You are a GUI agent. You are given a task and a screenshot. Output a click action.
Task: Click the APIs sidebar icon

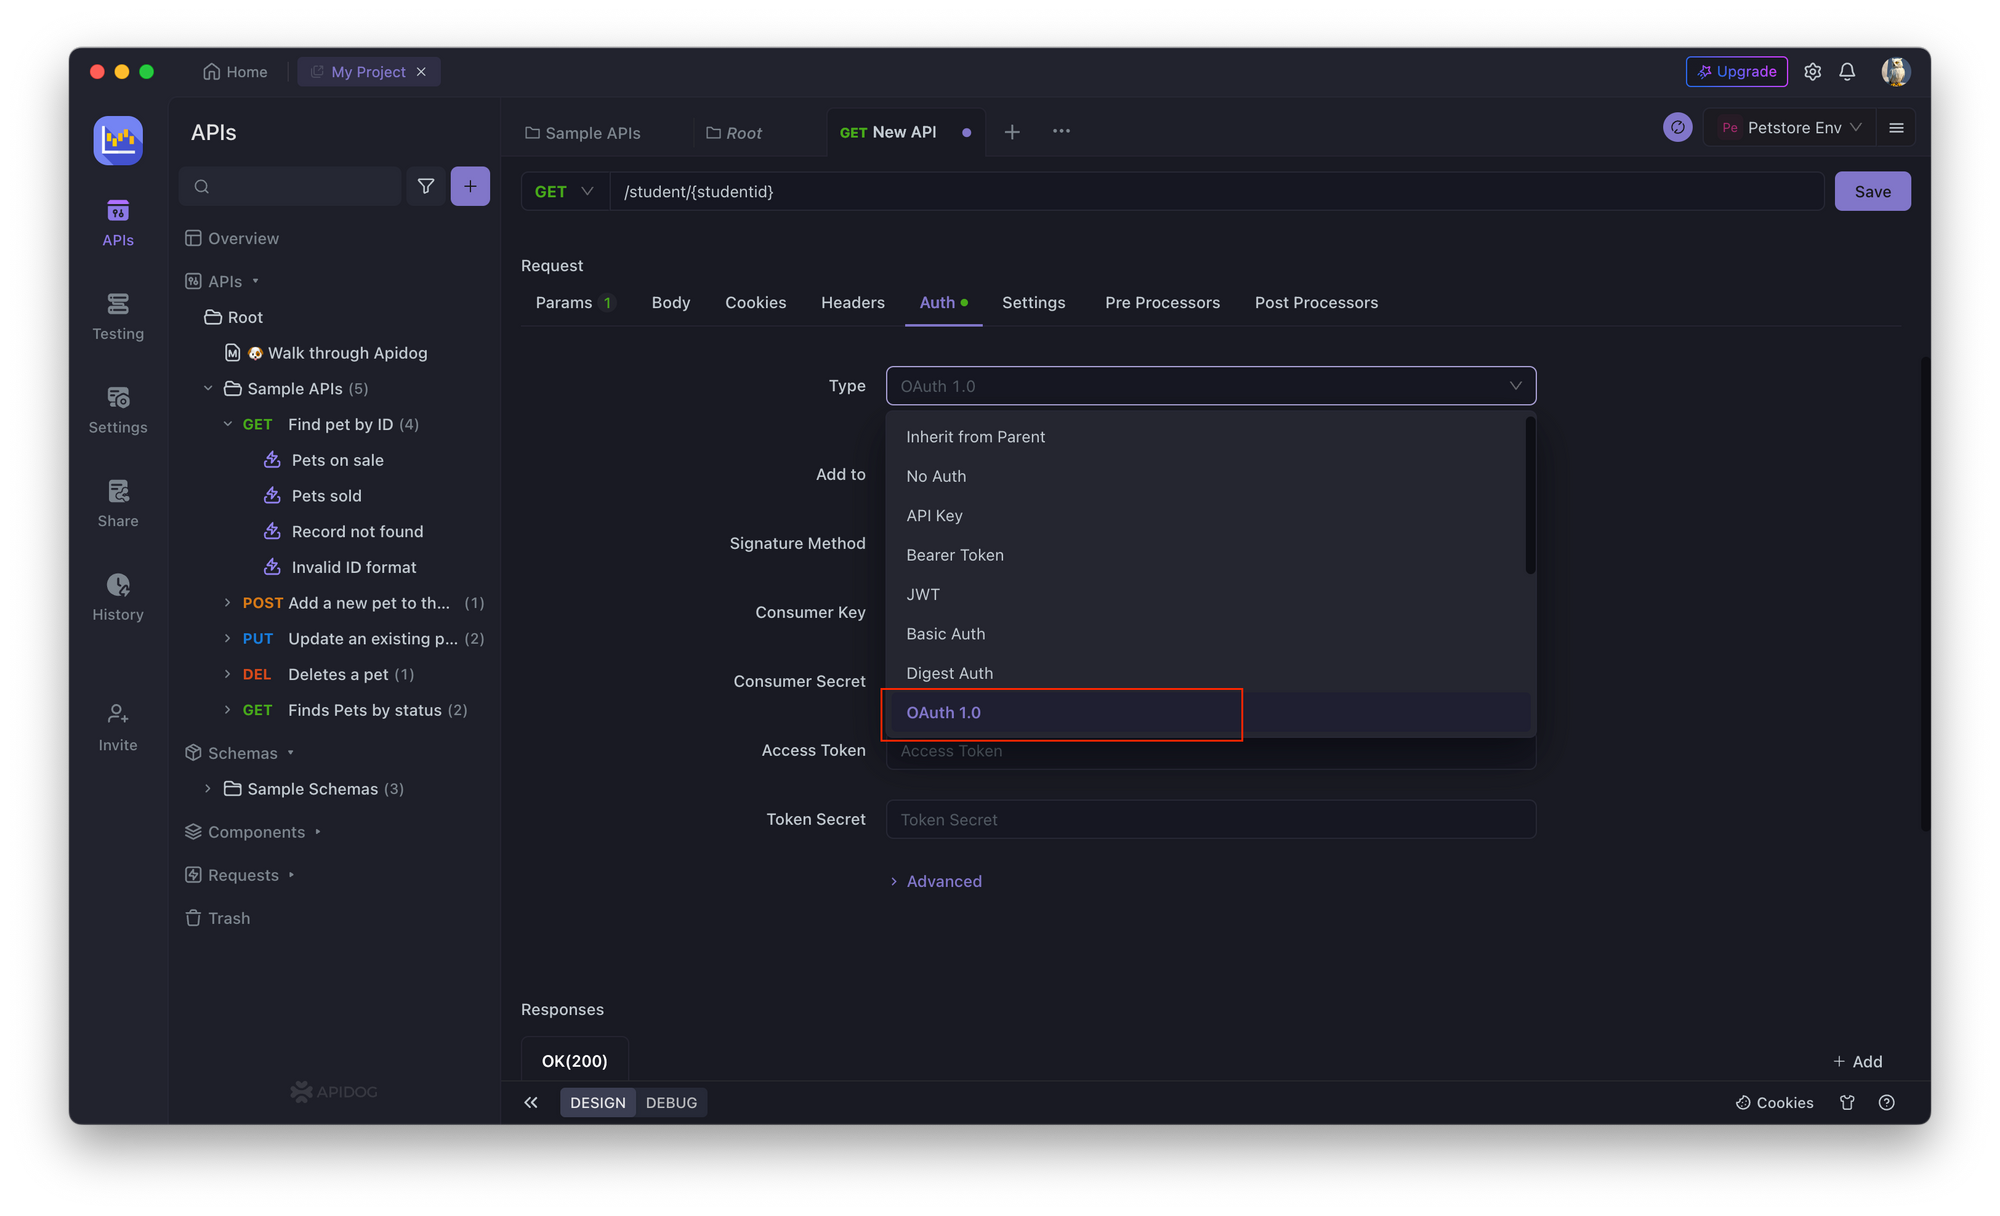(x=119, y=221)
